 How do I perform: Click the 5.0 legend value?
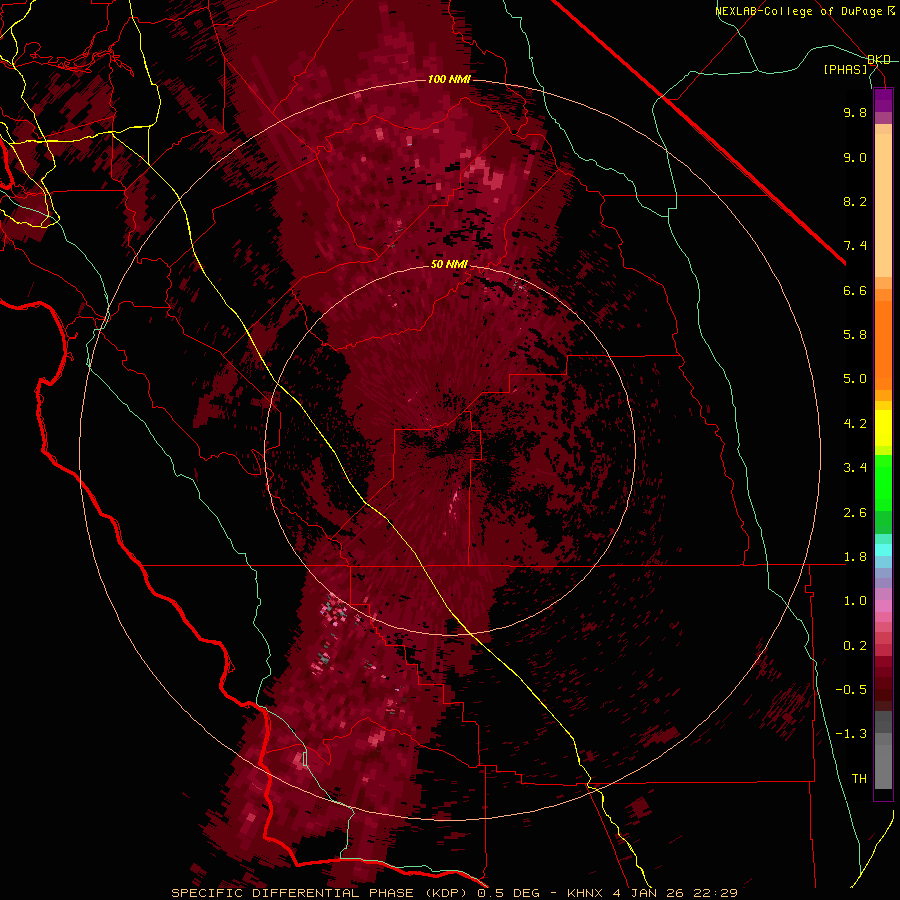click(x=855, y=379)
